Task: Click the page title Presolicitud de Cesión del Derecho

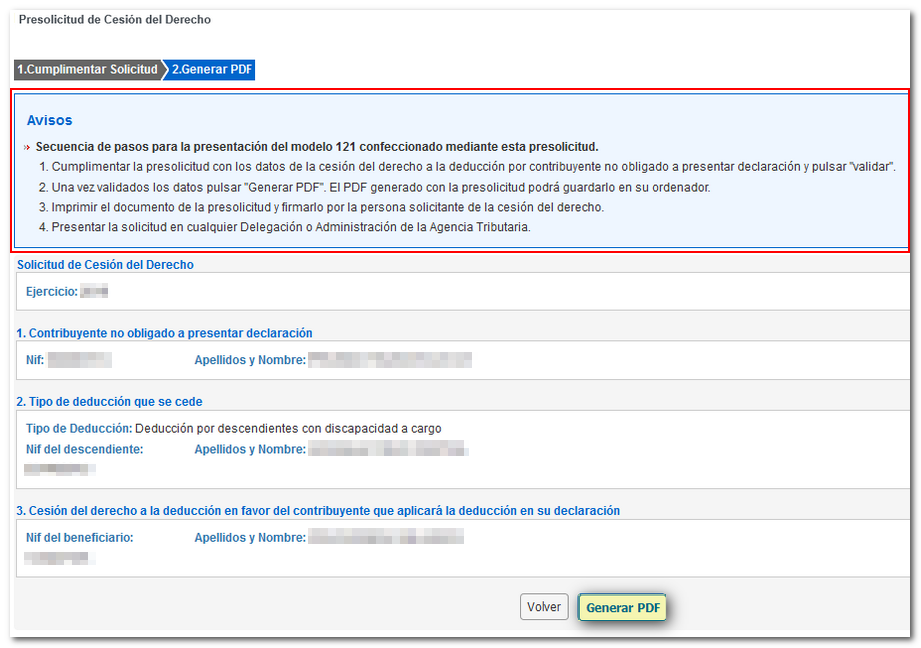Action: click(x=115, y=20)
